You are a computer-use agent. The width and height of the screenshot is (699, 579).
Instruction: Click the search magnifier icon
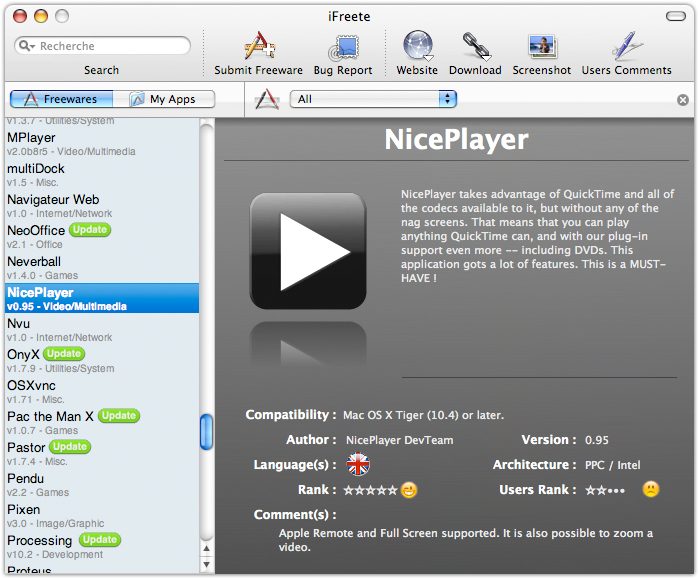(26, 46)
